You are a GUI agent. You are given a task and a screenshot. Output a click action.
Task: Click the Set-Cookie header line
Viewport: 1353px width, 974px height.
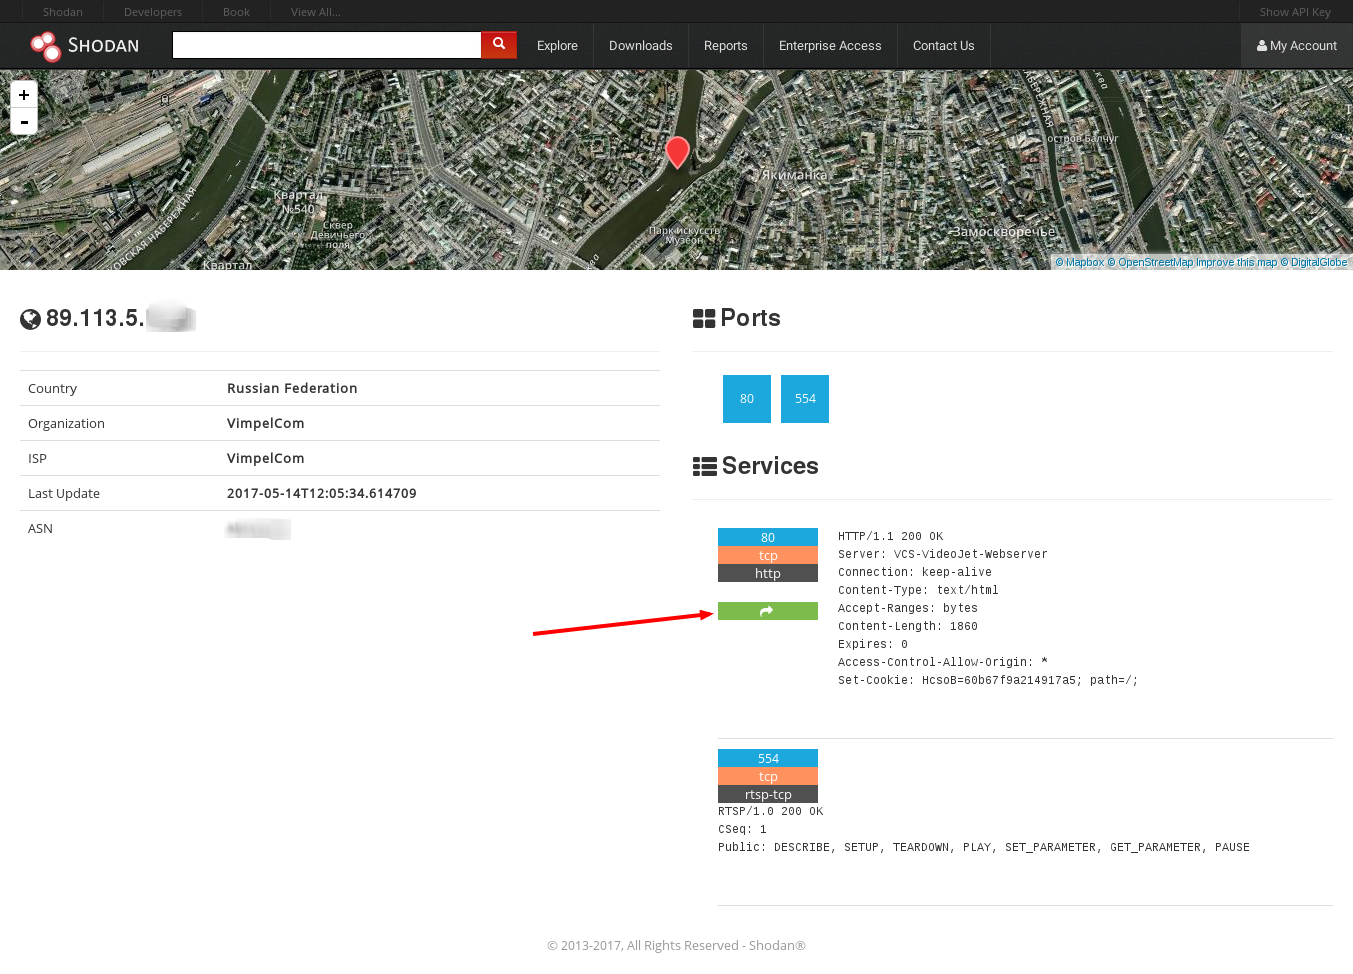988,680
